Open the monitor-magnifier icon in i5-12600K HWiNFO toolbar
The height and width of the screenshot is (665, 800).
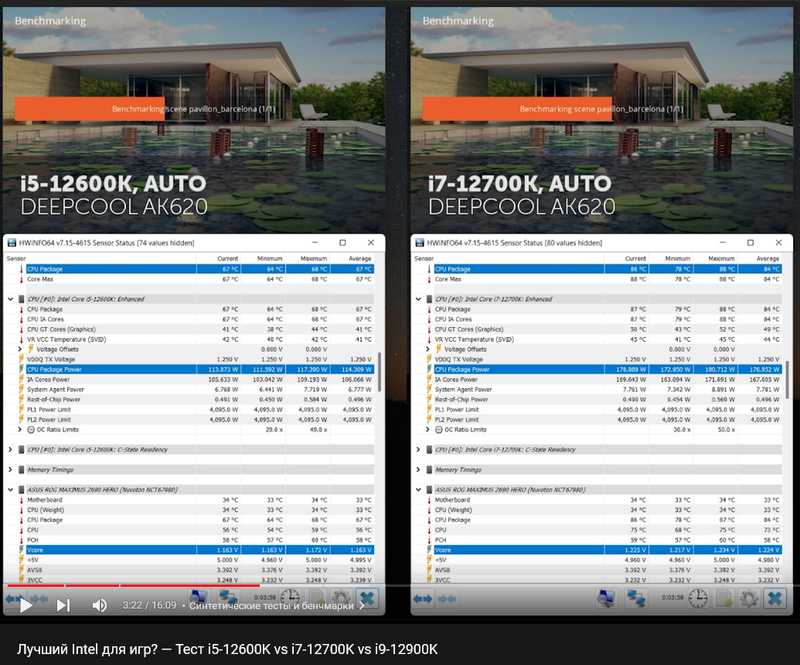click(198, 597)
